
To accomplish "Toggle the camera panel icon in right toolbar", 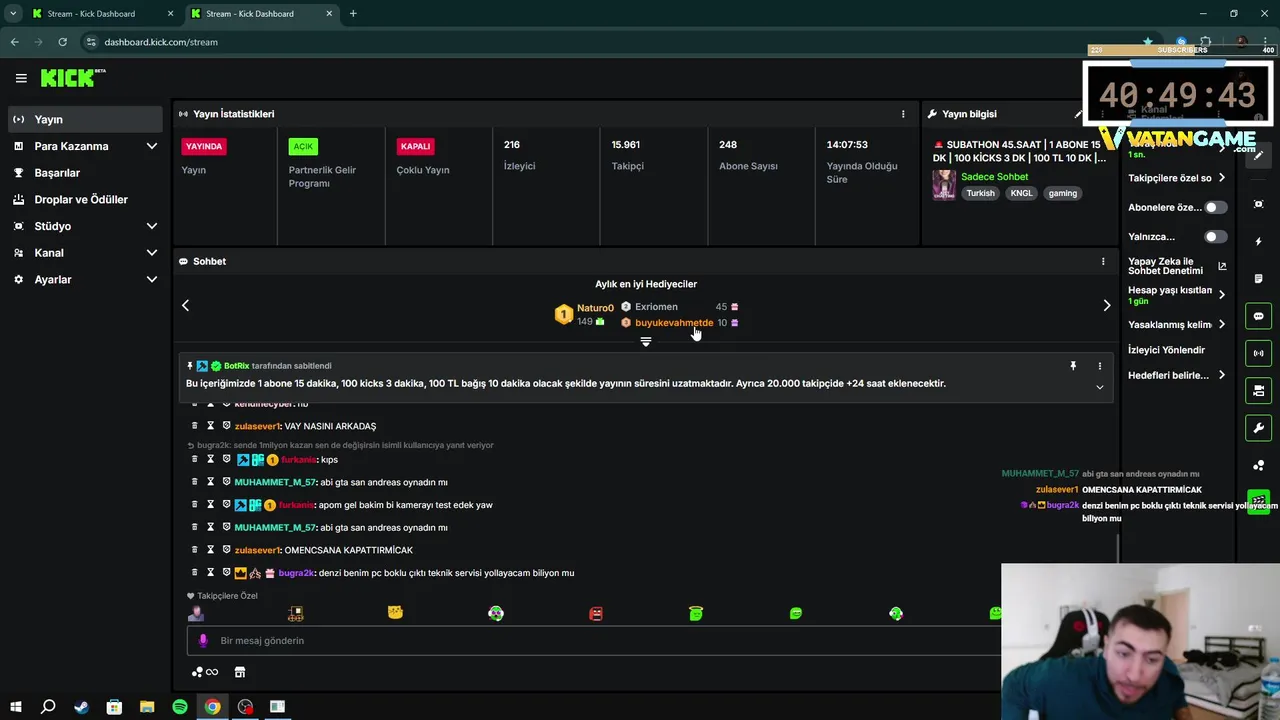I will coord(1258,390).
